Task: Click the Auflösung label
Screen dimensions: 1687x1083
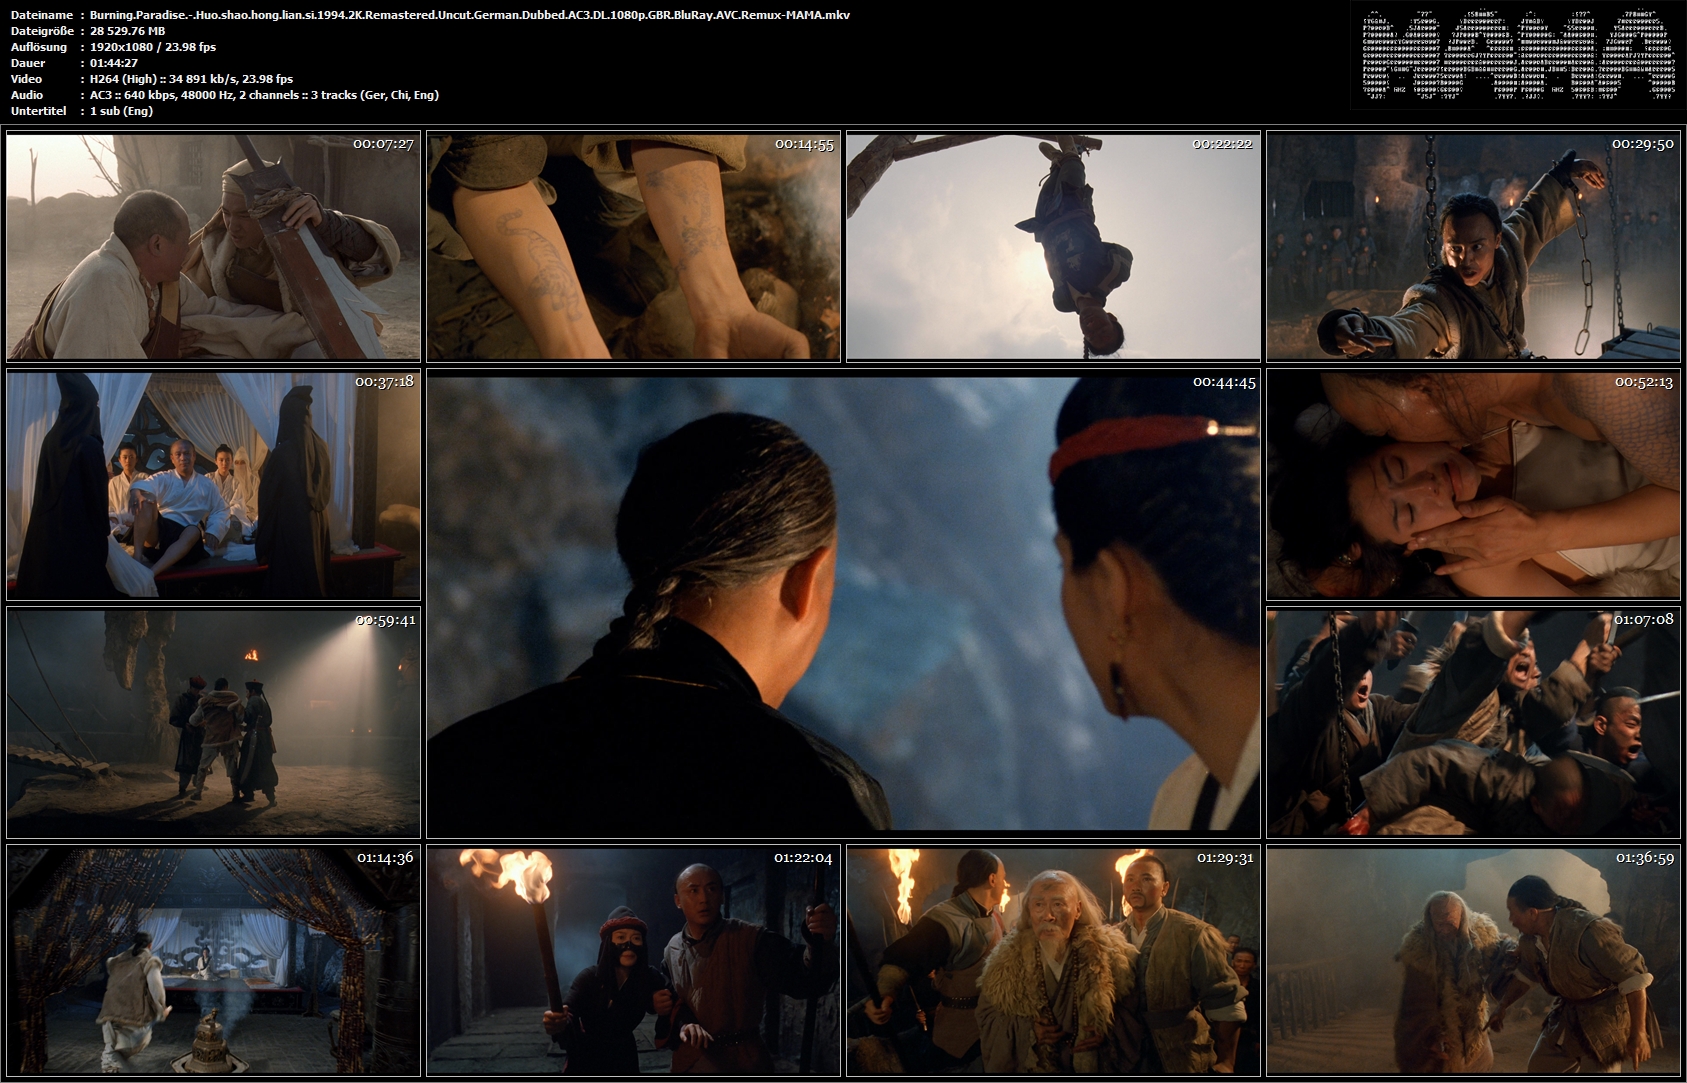Action: tap(39, 47)
